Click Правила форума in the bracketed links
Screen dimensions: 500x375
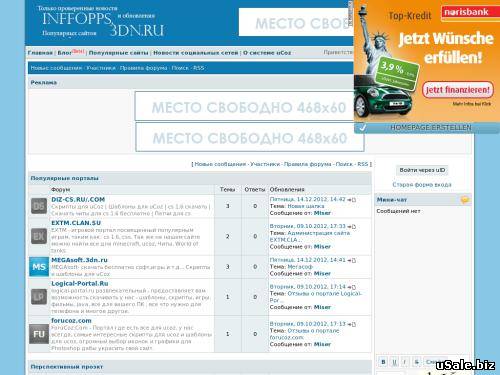coord(308,164)
